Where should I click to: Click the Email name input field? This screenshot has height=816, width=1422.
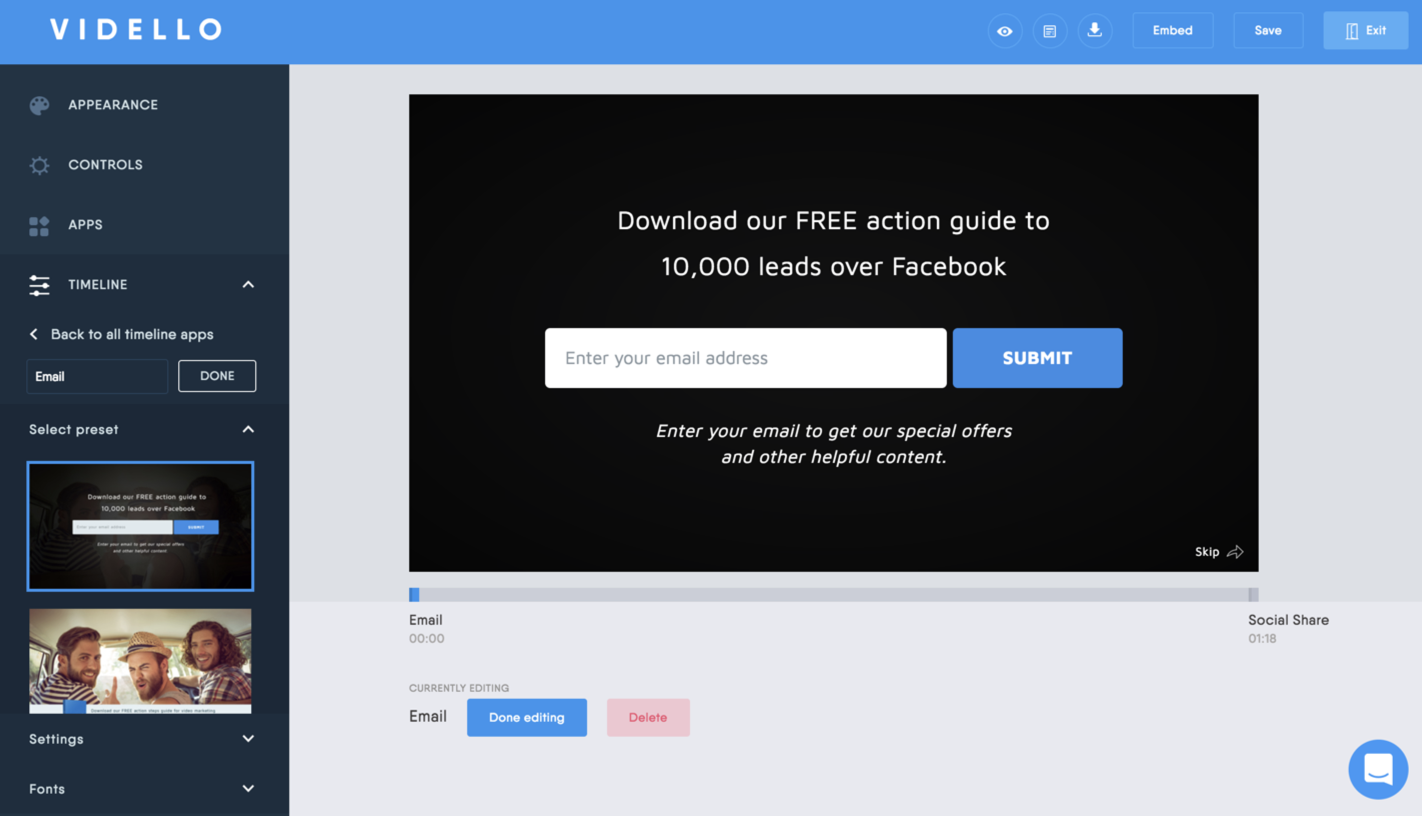point(97,376)
